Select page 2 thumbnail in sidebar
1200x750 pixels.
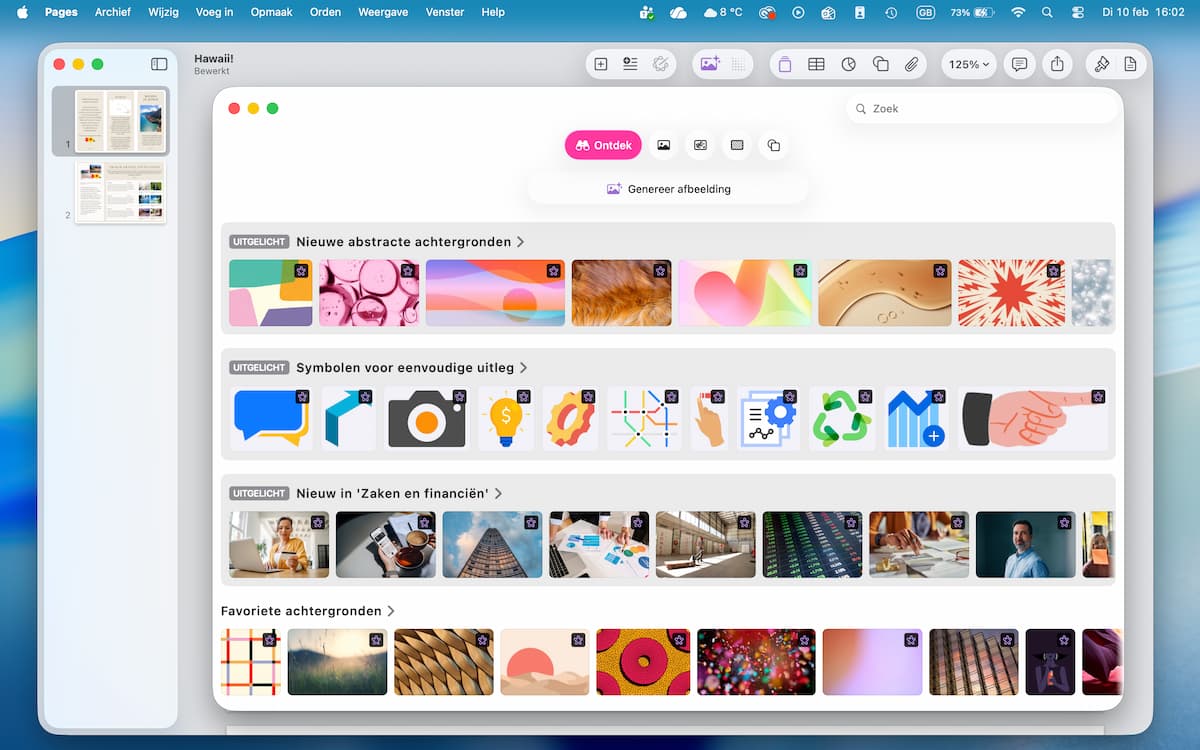tap(120, 192)
